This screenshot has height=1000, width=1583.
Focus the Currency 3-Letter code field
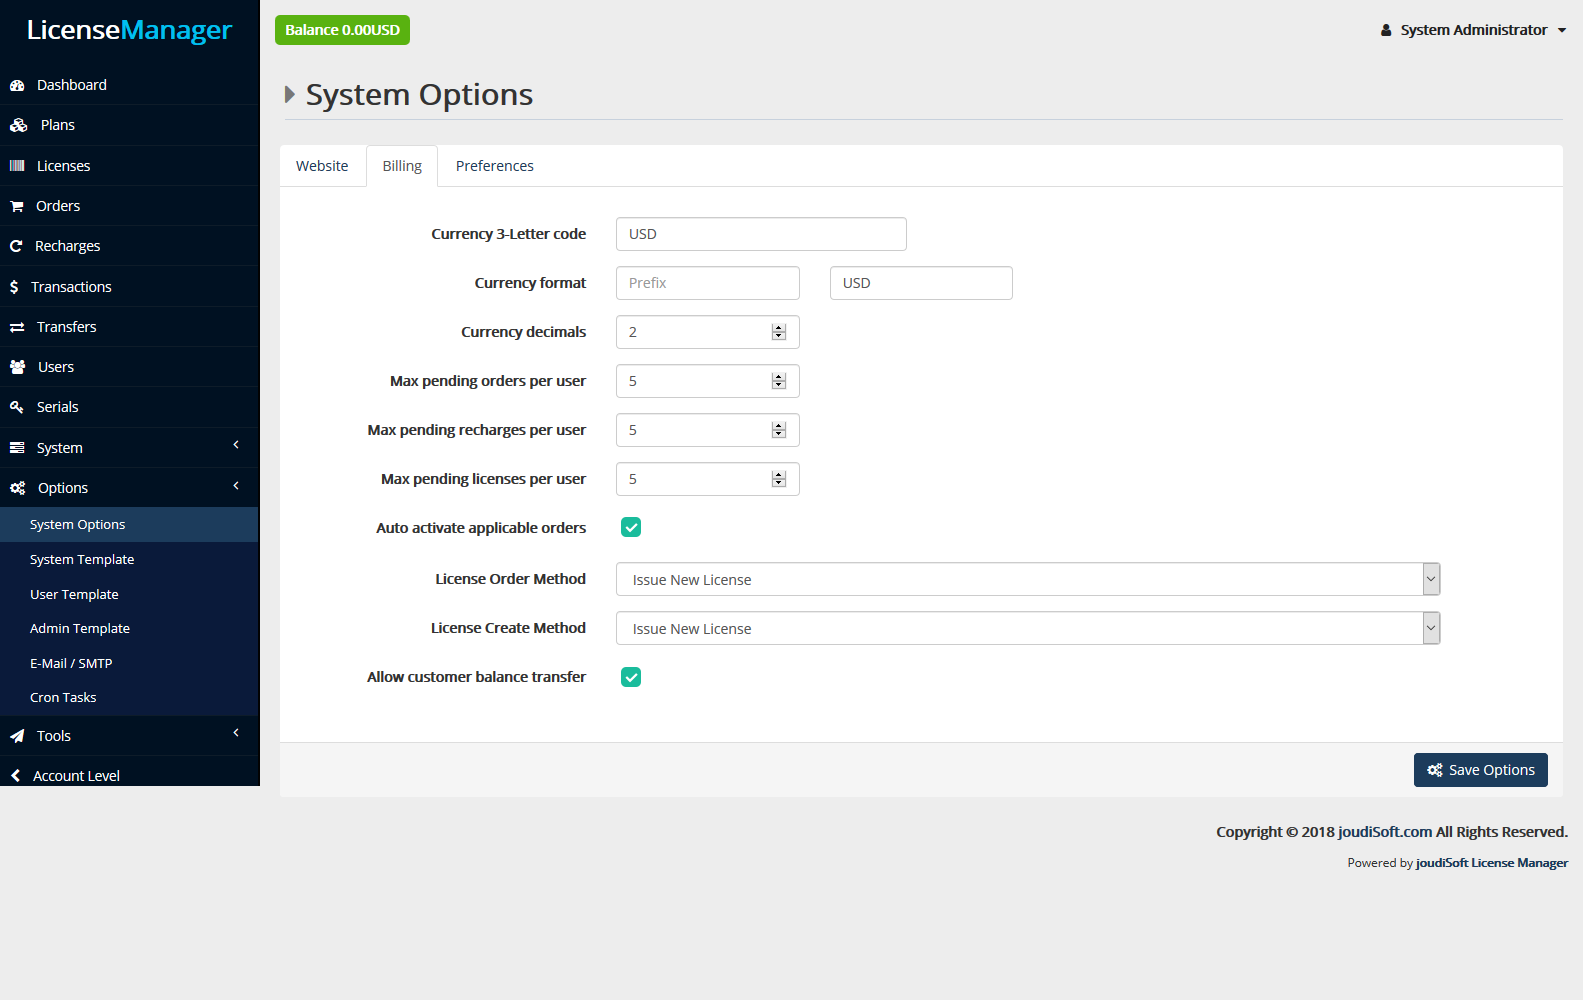[761, 234]
